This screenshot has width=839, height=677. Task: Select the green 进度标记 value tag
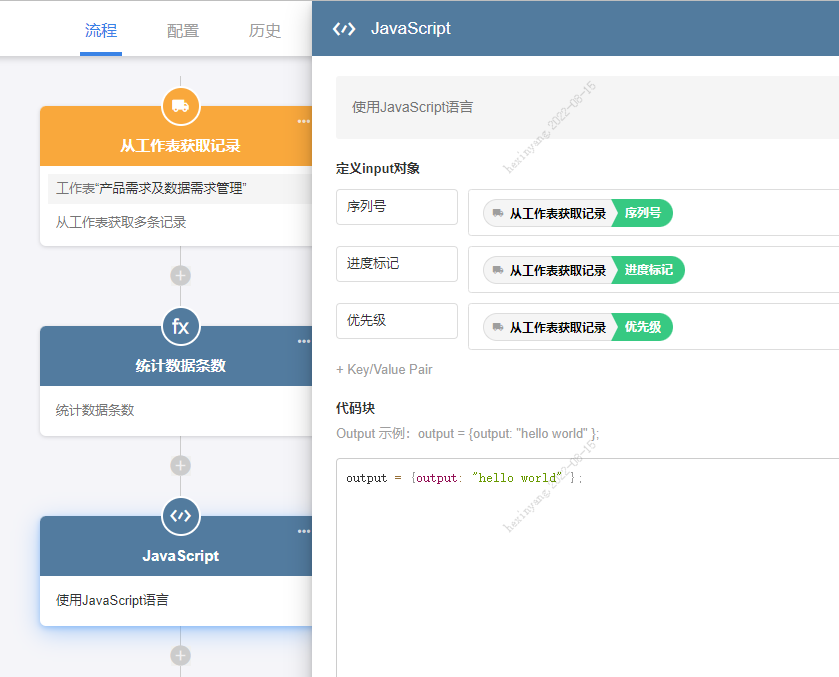pos(649,270)
